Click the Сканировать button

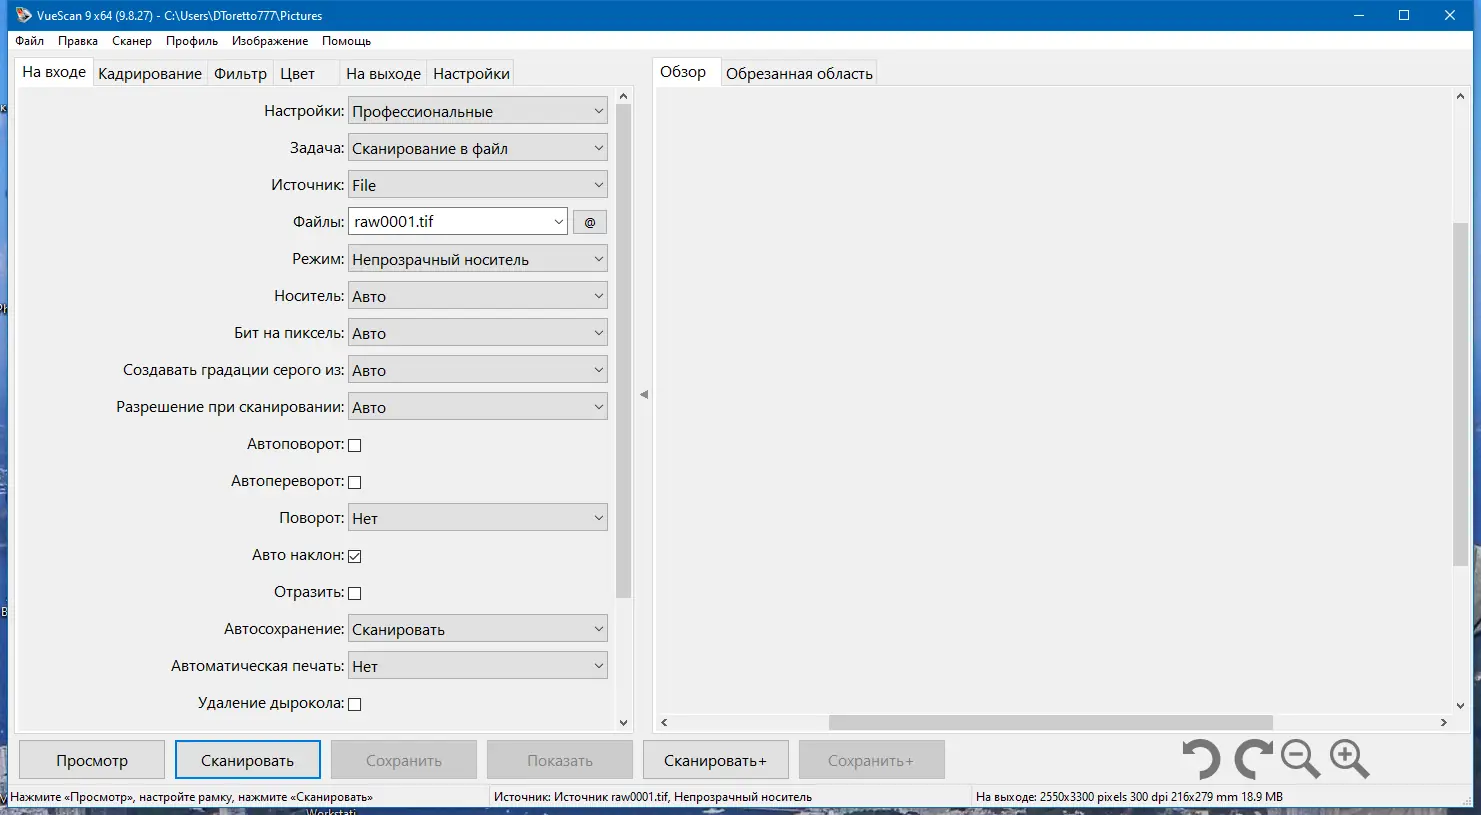pyautogui.click(x=248, y=760)
